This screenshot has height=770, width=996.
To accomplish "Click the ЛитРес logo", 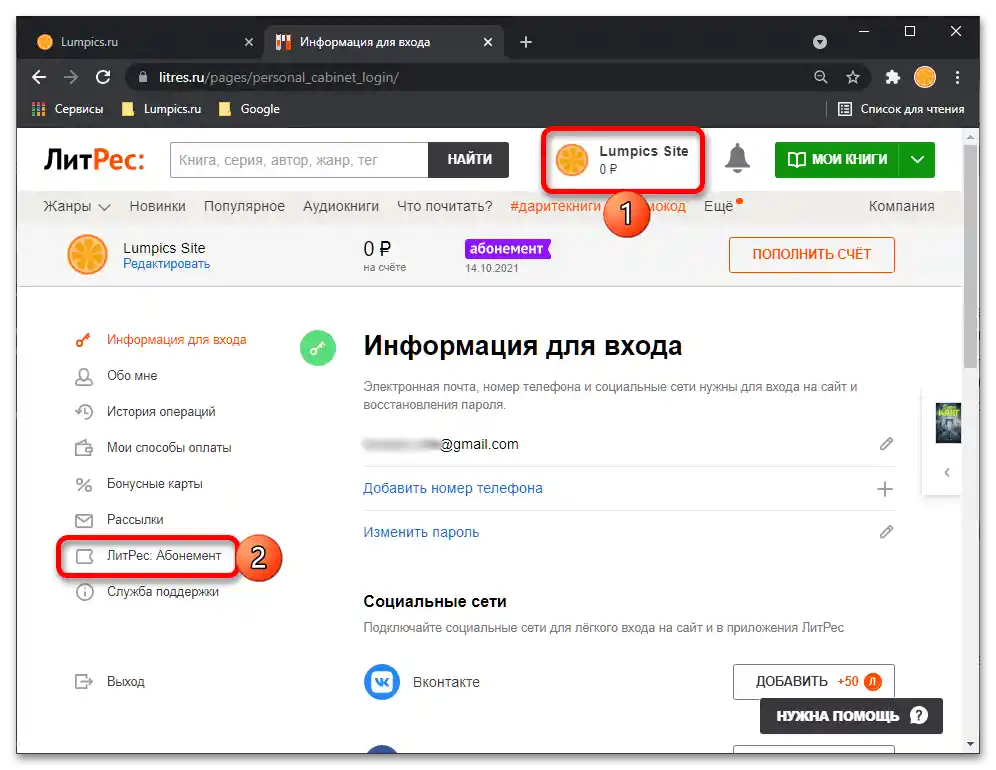I will coord(94,159).
